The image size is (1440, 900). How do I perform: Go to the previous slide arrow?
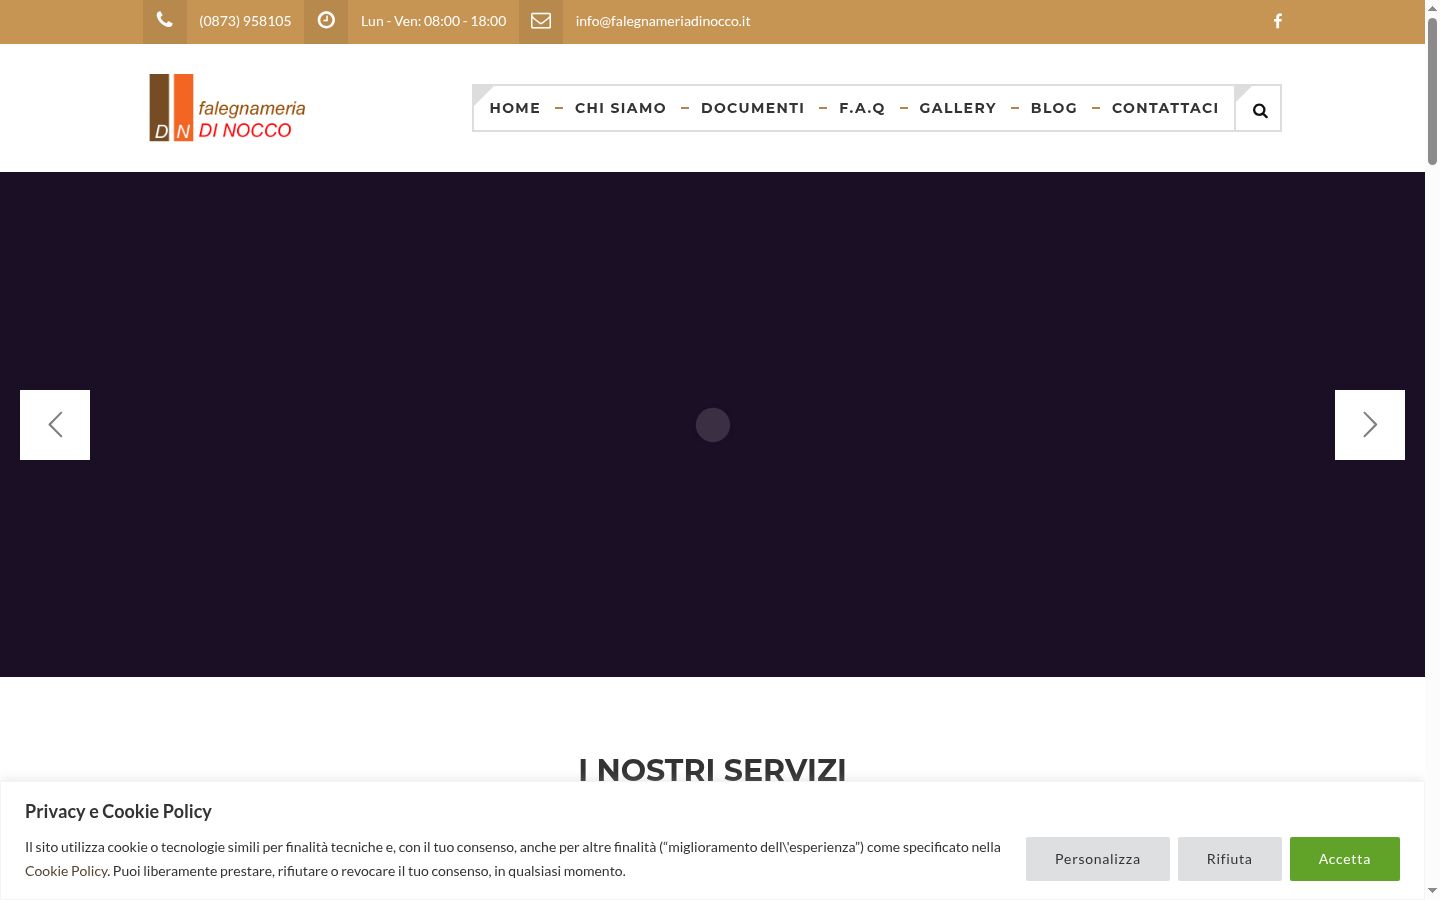click(x=55, y=425)
